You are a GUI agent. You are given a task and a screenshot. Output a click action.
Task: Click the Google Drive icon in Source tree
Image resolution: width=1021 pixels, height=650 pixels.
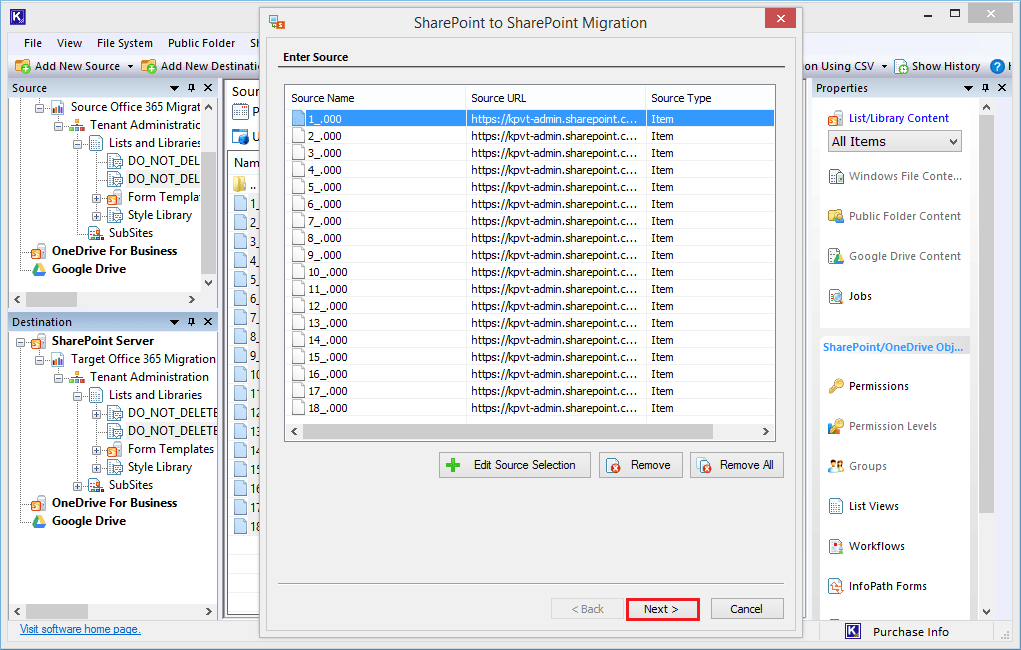39,269
